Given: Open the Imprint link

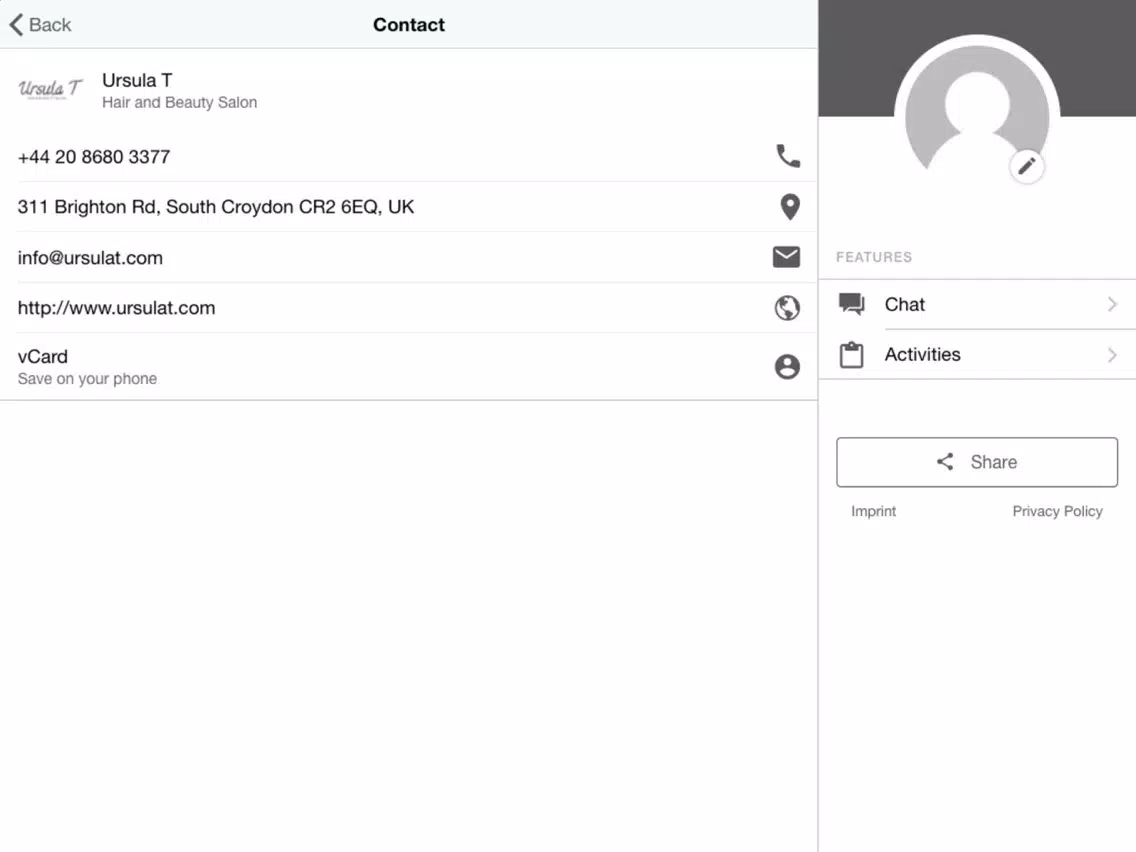Looking at the screenshot, I should tap(873, 511).
